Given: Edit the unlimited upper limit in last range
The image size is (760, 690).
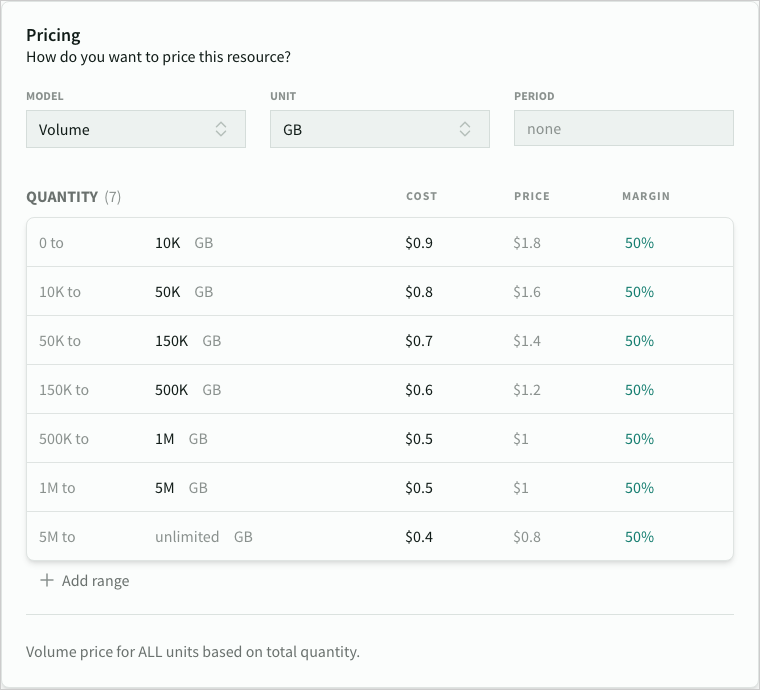Looking at the screenshot, I should (x=187, y=537).
